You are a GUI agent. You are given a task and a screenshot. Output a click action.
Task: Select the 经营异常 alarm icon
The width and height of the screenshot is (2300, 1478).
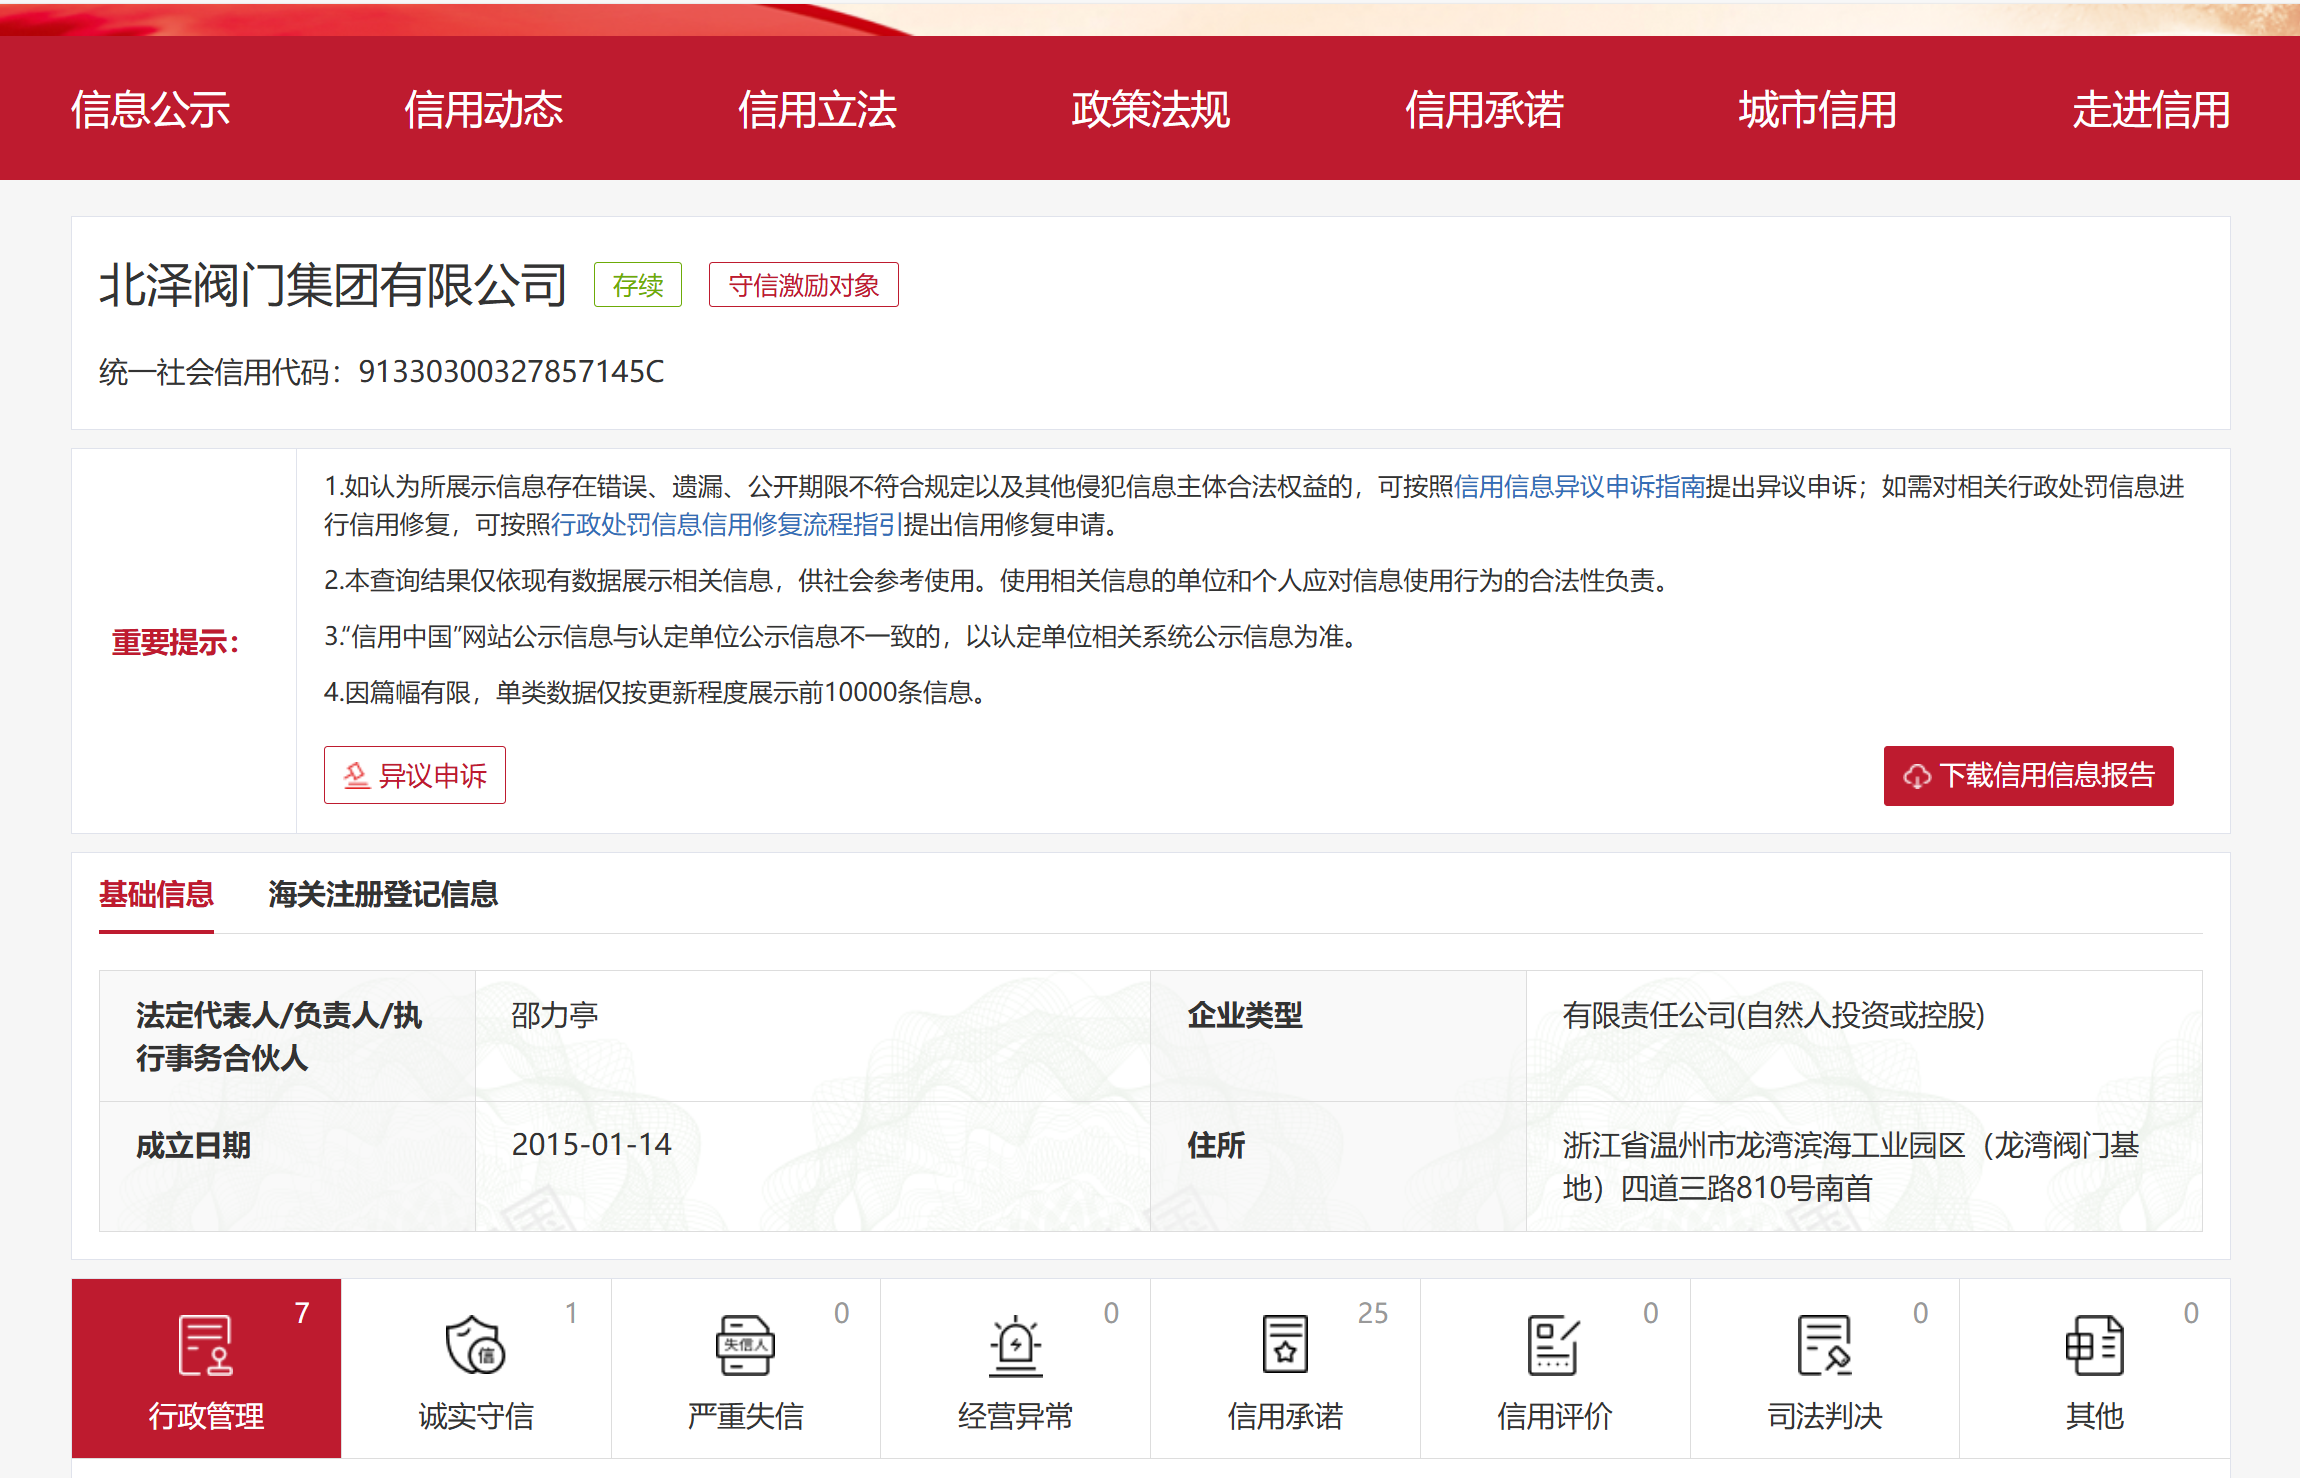pos(1015,1346)
